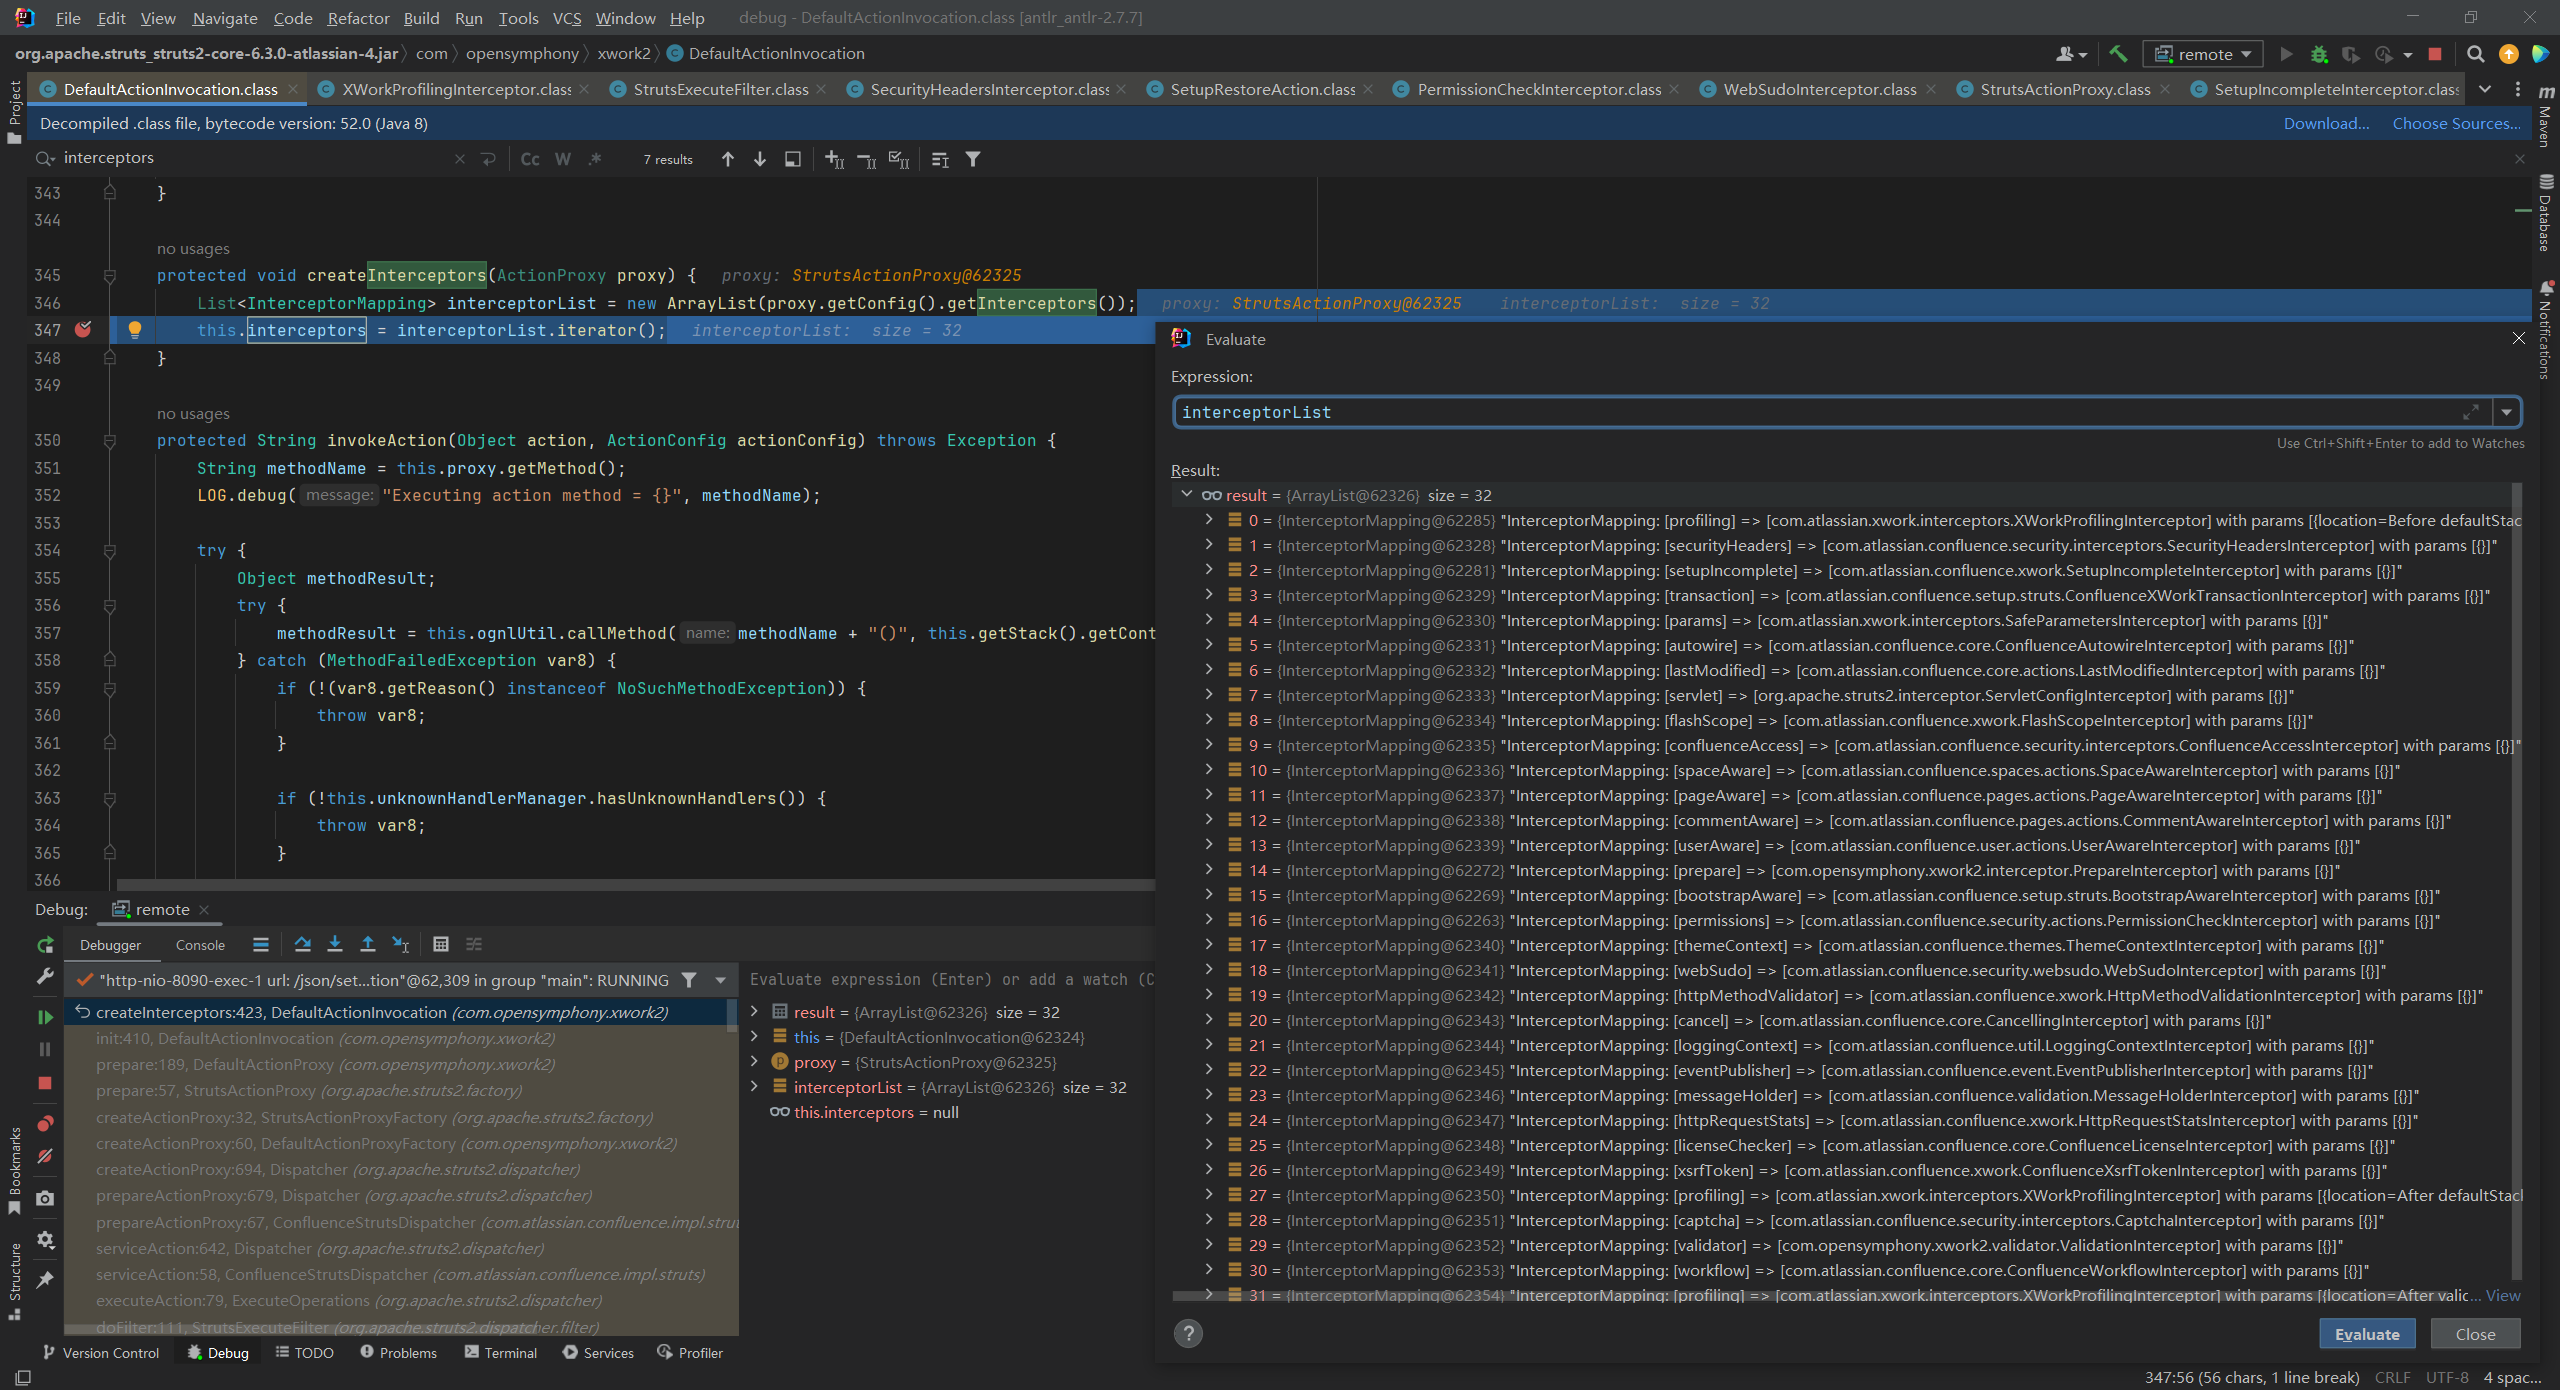Click the filter interceptors search icon
The width and height of the screenshot is (2560, 1390).
979,157
